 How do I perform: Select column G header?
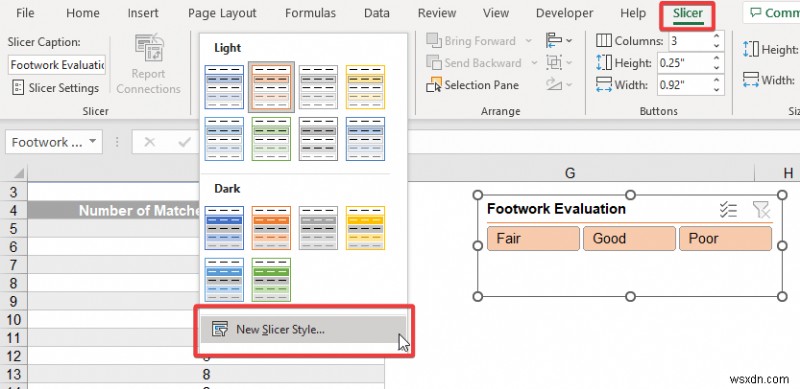[x=569, y=174]
